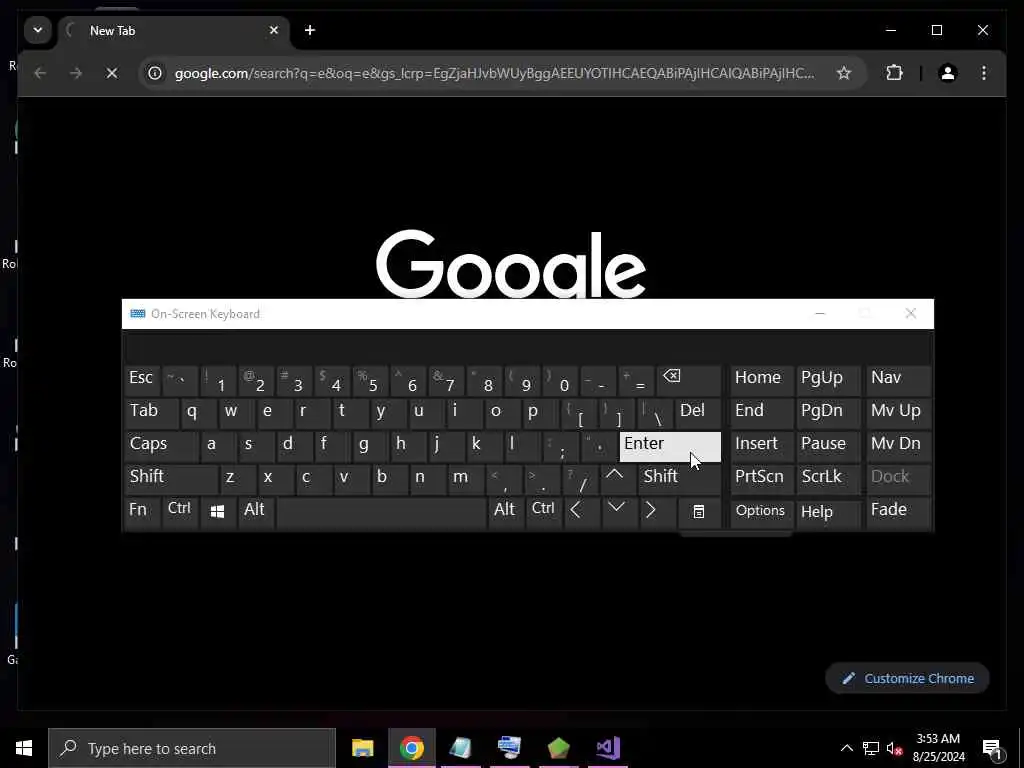Select the New Tab tab
The width and height of the screenshot is (1024, 768).
(175, 30)
